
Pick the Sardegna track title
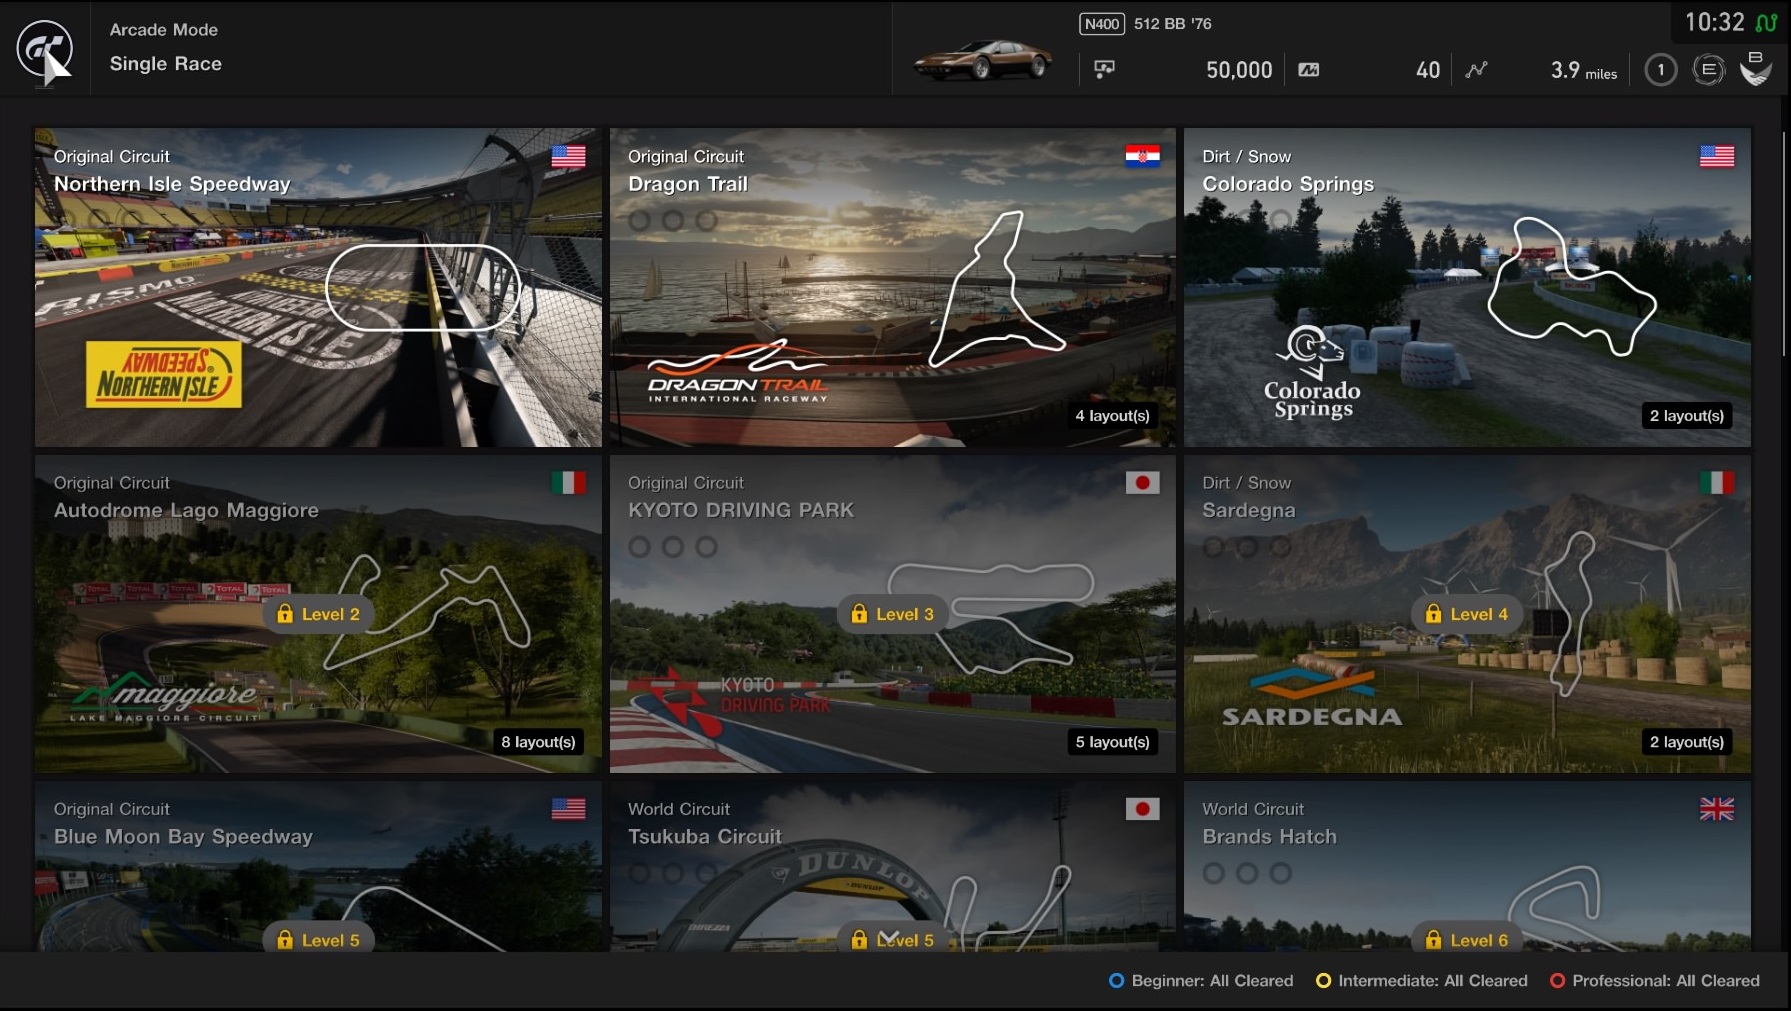tap(1249, 511)
